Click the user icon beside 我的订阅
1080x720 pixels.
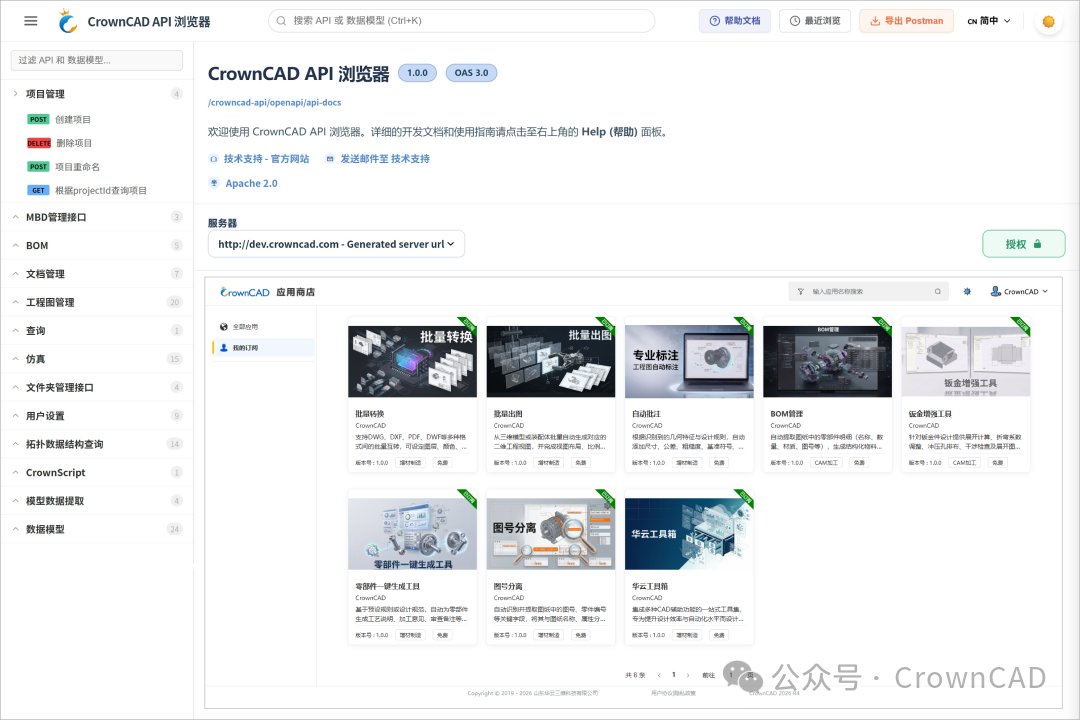[x=224, y=348]
